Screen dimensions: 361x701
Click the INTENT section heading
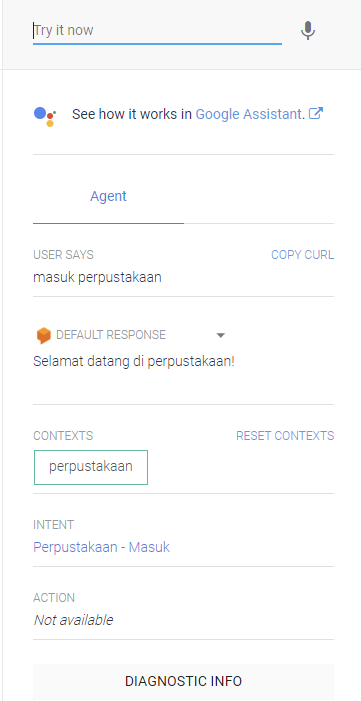(x=54, y=524)
